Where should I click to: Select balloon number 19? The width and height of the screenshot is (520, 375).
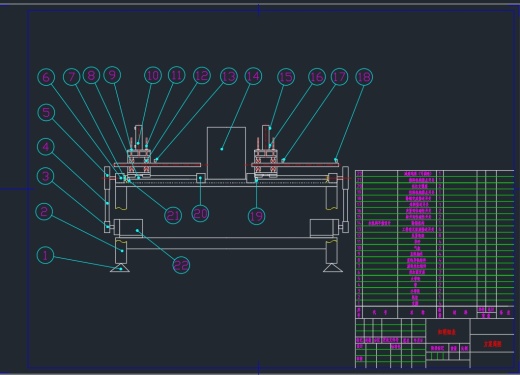click(x=256, y=216)
